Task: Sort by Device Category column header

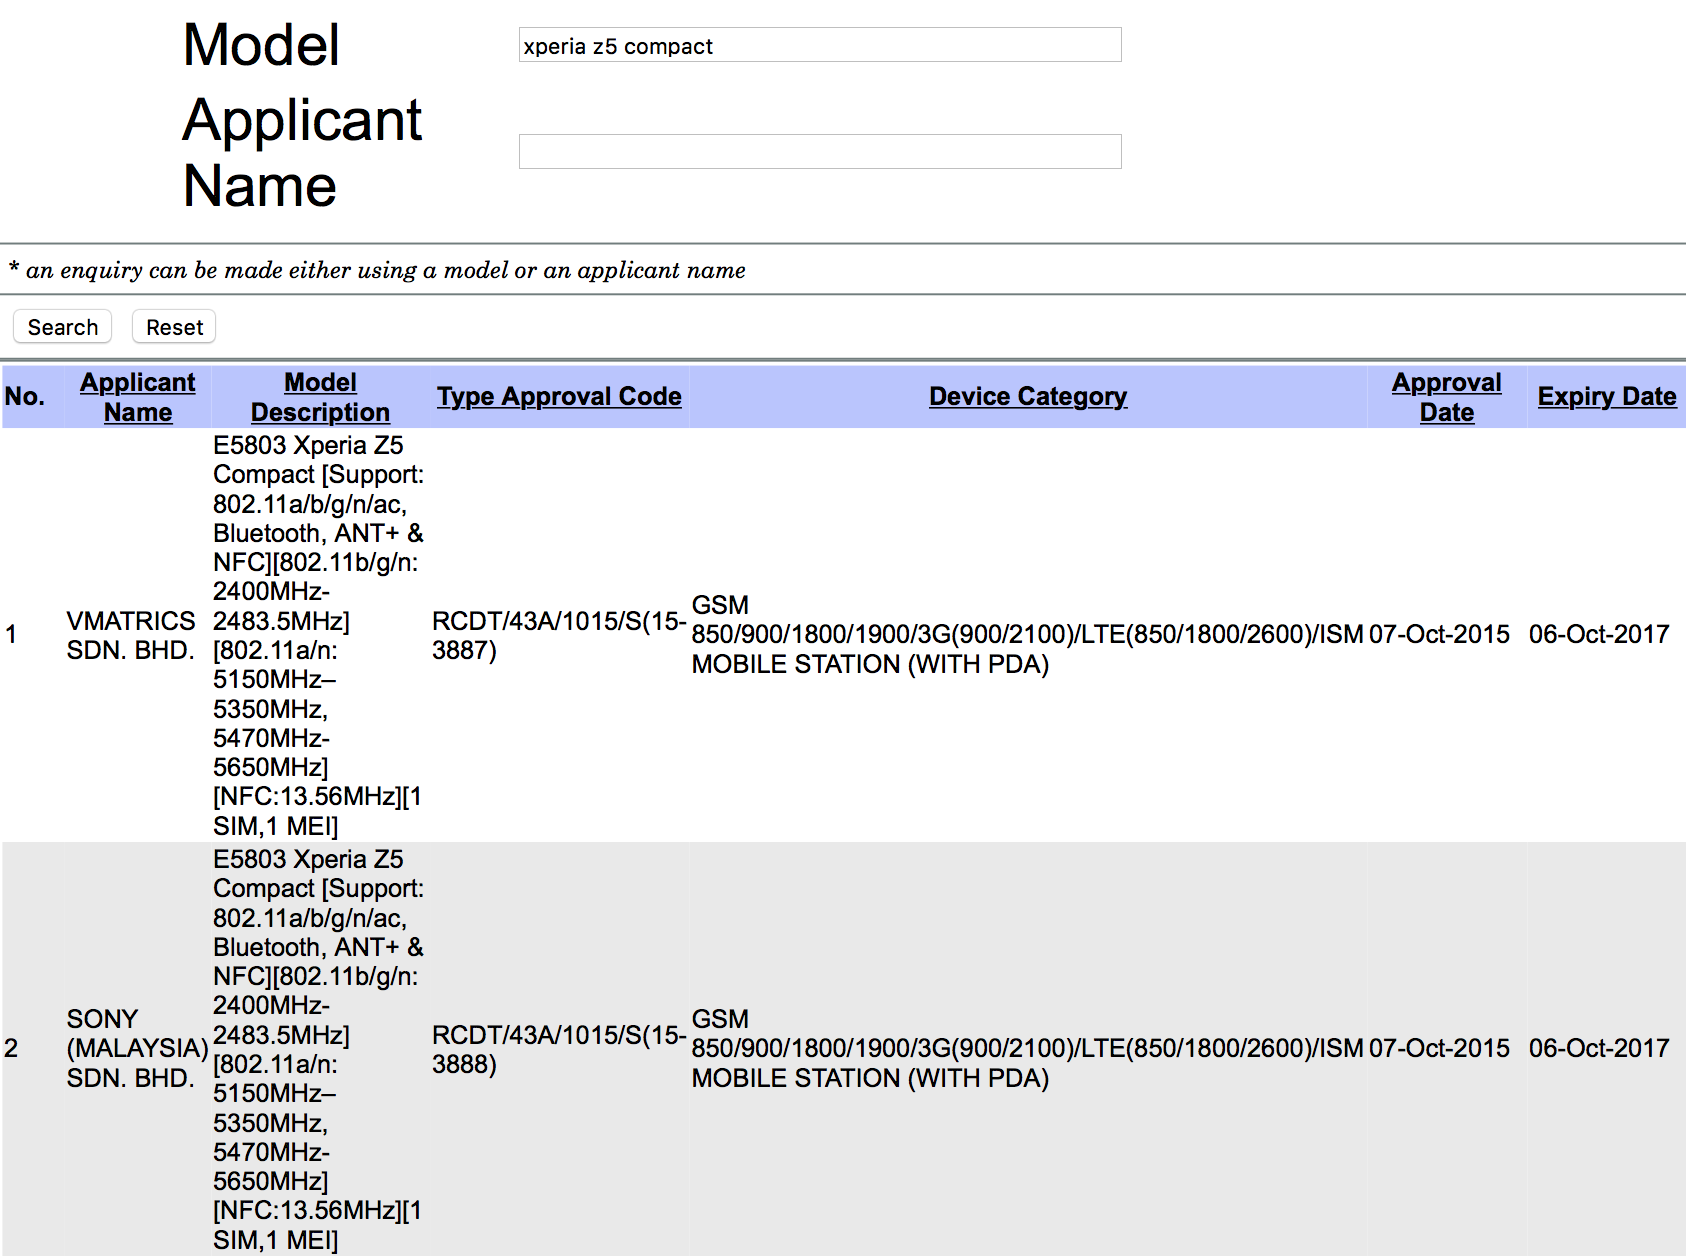Action: tap(1028, 396)
